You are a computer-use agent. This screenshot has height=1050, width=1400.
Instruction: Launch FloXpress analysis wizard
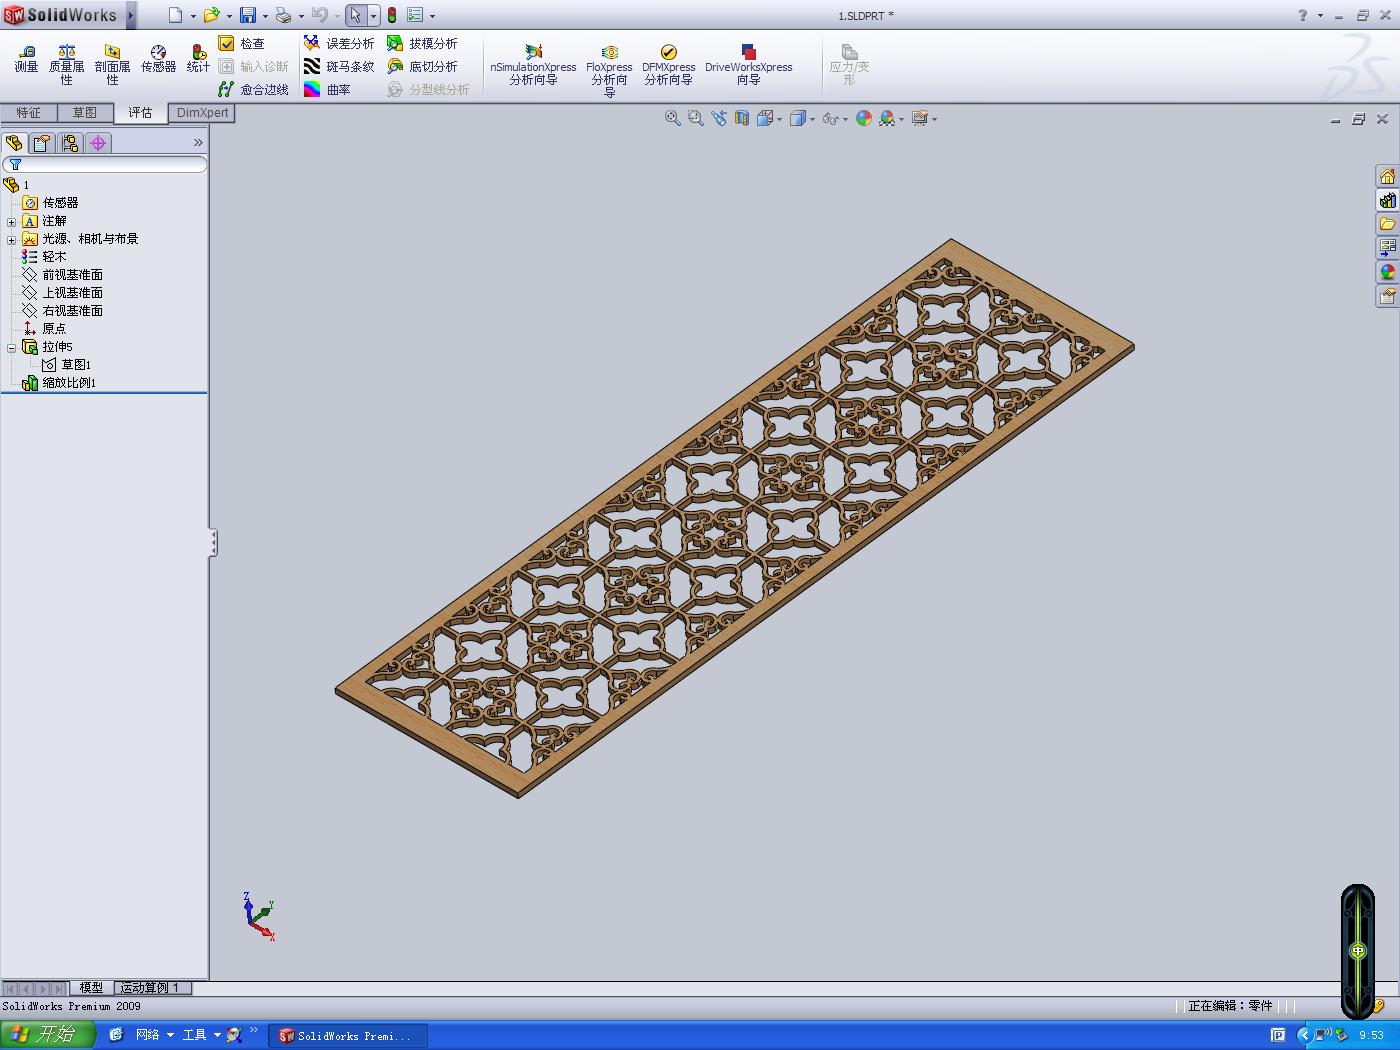[x=609, y=70]
